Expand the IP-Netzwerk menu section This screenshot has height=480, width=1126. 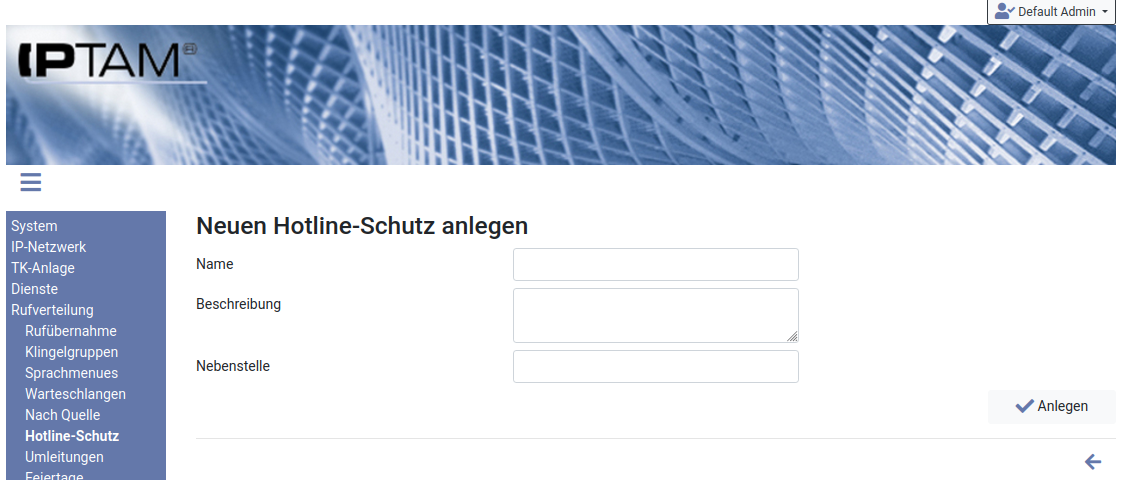click(x=48, y=247)
